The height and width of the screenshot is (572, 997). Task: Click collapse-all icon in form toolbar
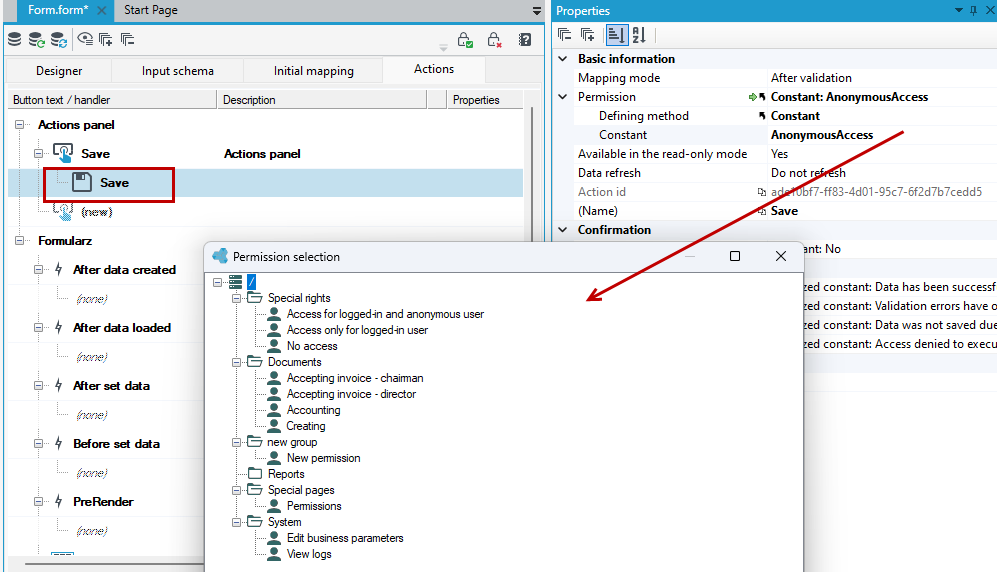[x=127, y=39]
